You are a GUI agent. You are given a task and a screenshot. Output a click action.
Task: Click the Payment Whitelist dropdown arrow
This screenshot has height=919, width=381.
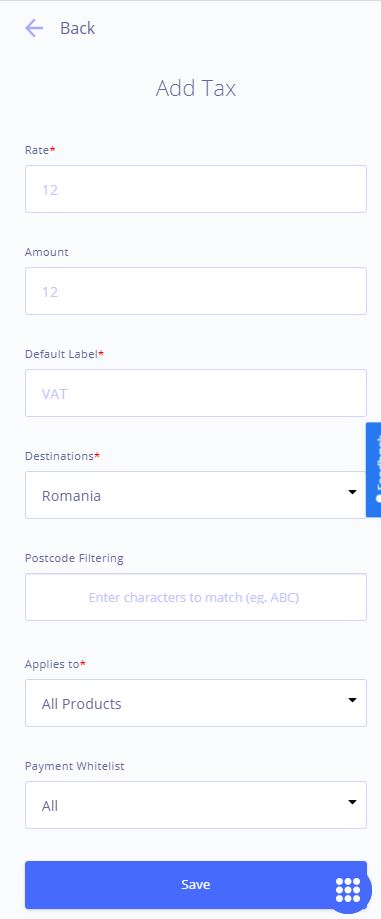coord(352,802)
